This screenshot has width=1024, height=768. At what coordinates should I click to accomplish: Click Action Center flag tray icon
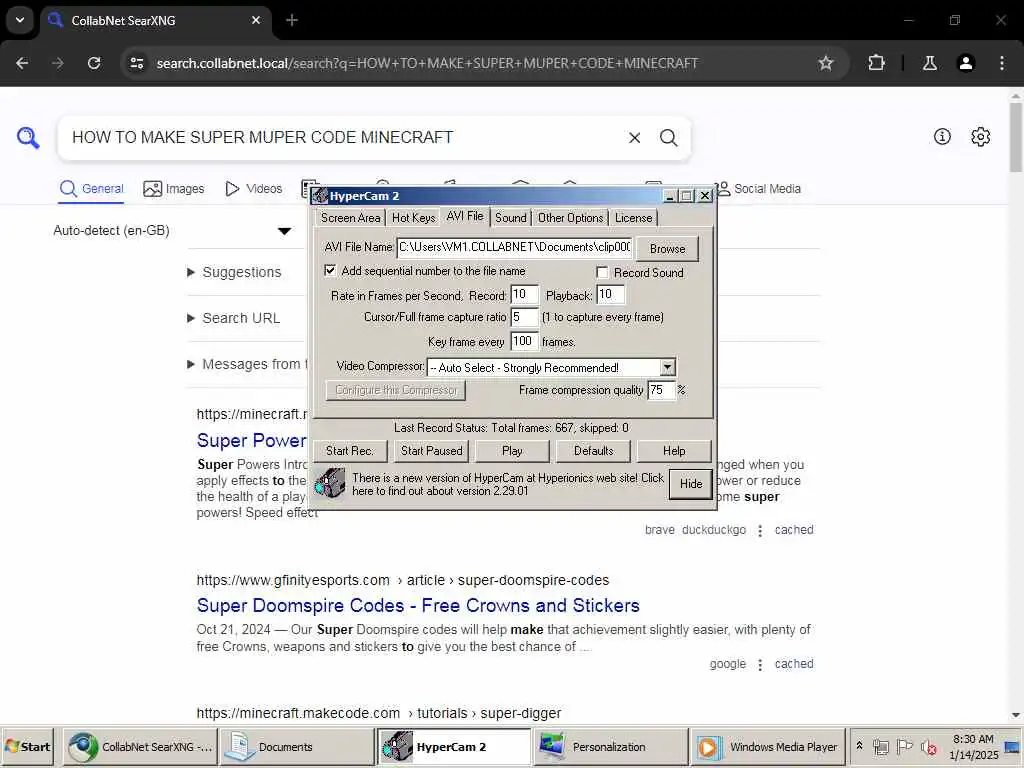coord(904,746)
